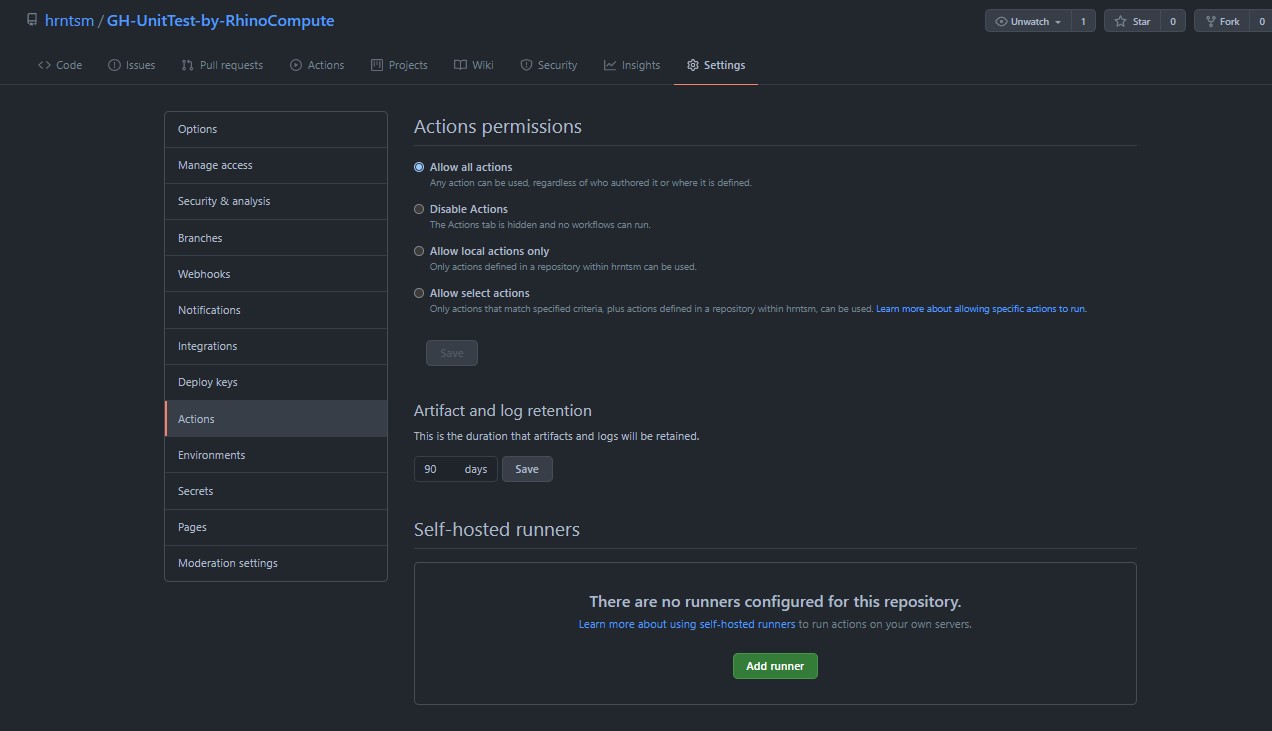The height and width of the screenshot is (731, 1272).
Task: Open the Insights tab
Action: tap(632, 65)
